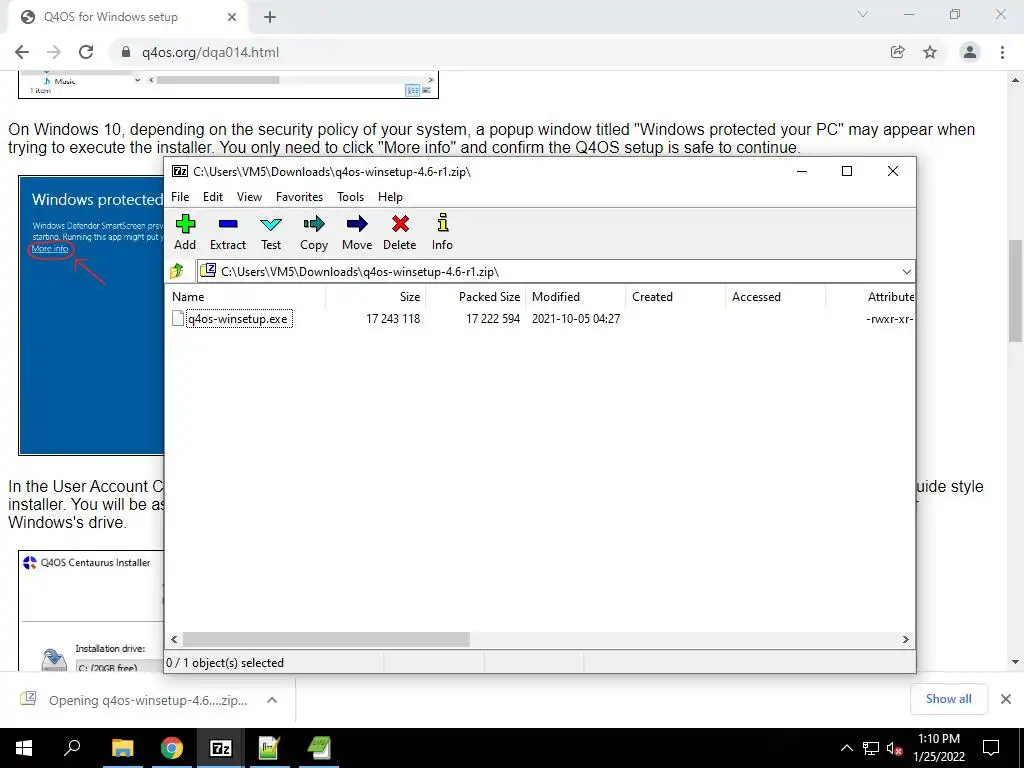Click the file size value 17 243 118
1024x768 pixels.
click(392, 319)
